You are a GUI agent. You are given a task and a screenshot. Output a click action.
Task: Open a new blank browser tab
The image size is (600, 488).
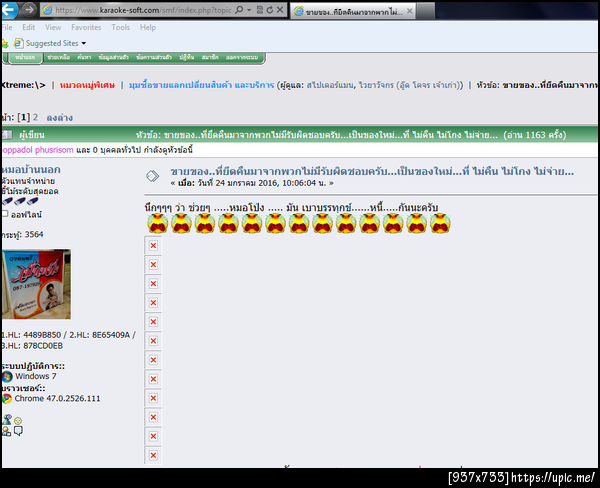coord(426,11)
